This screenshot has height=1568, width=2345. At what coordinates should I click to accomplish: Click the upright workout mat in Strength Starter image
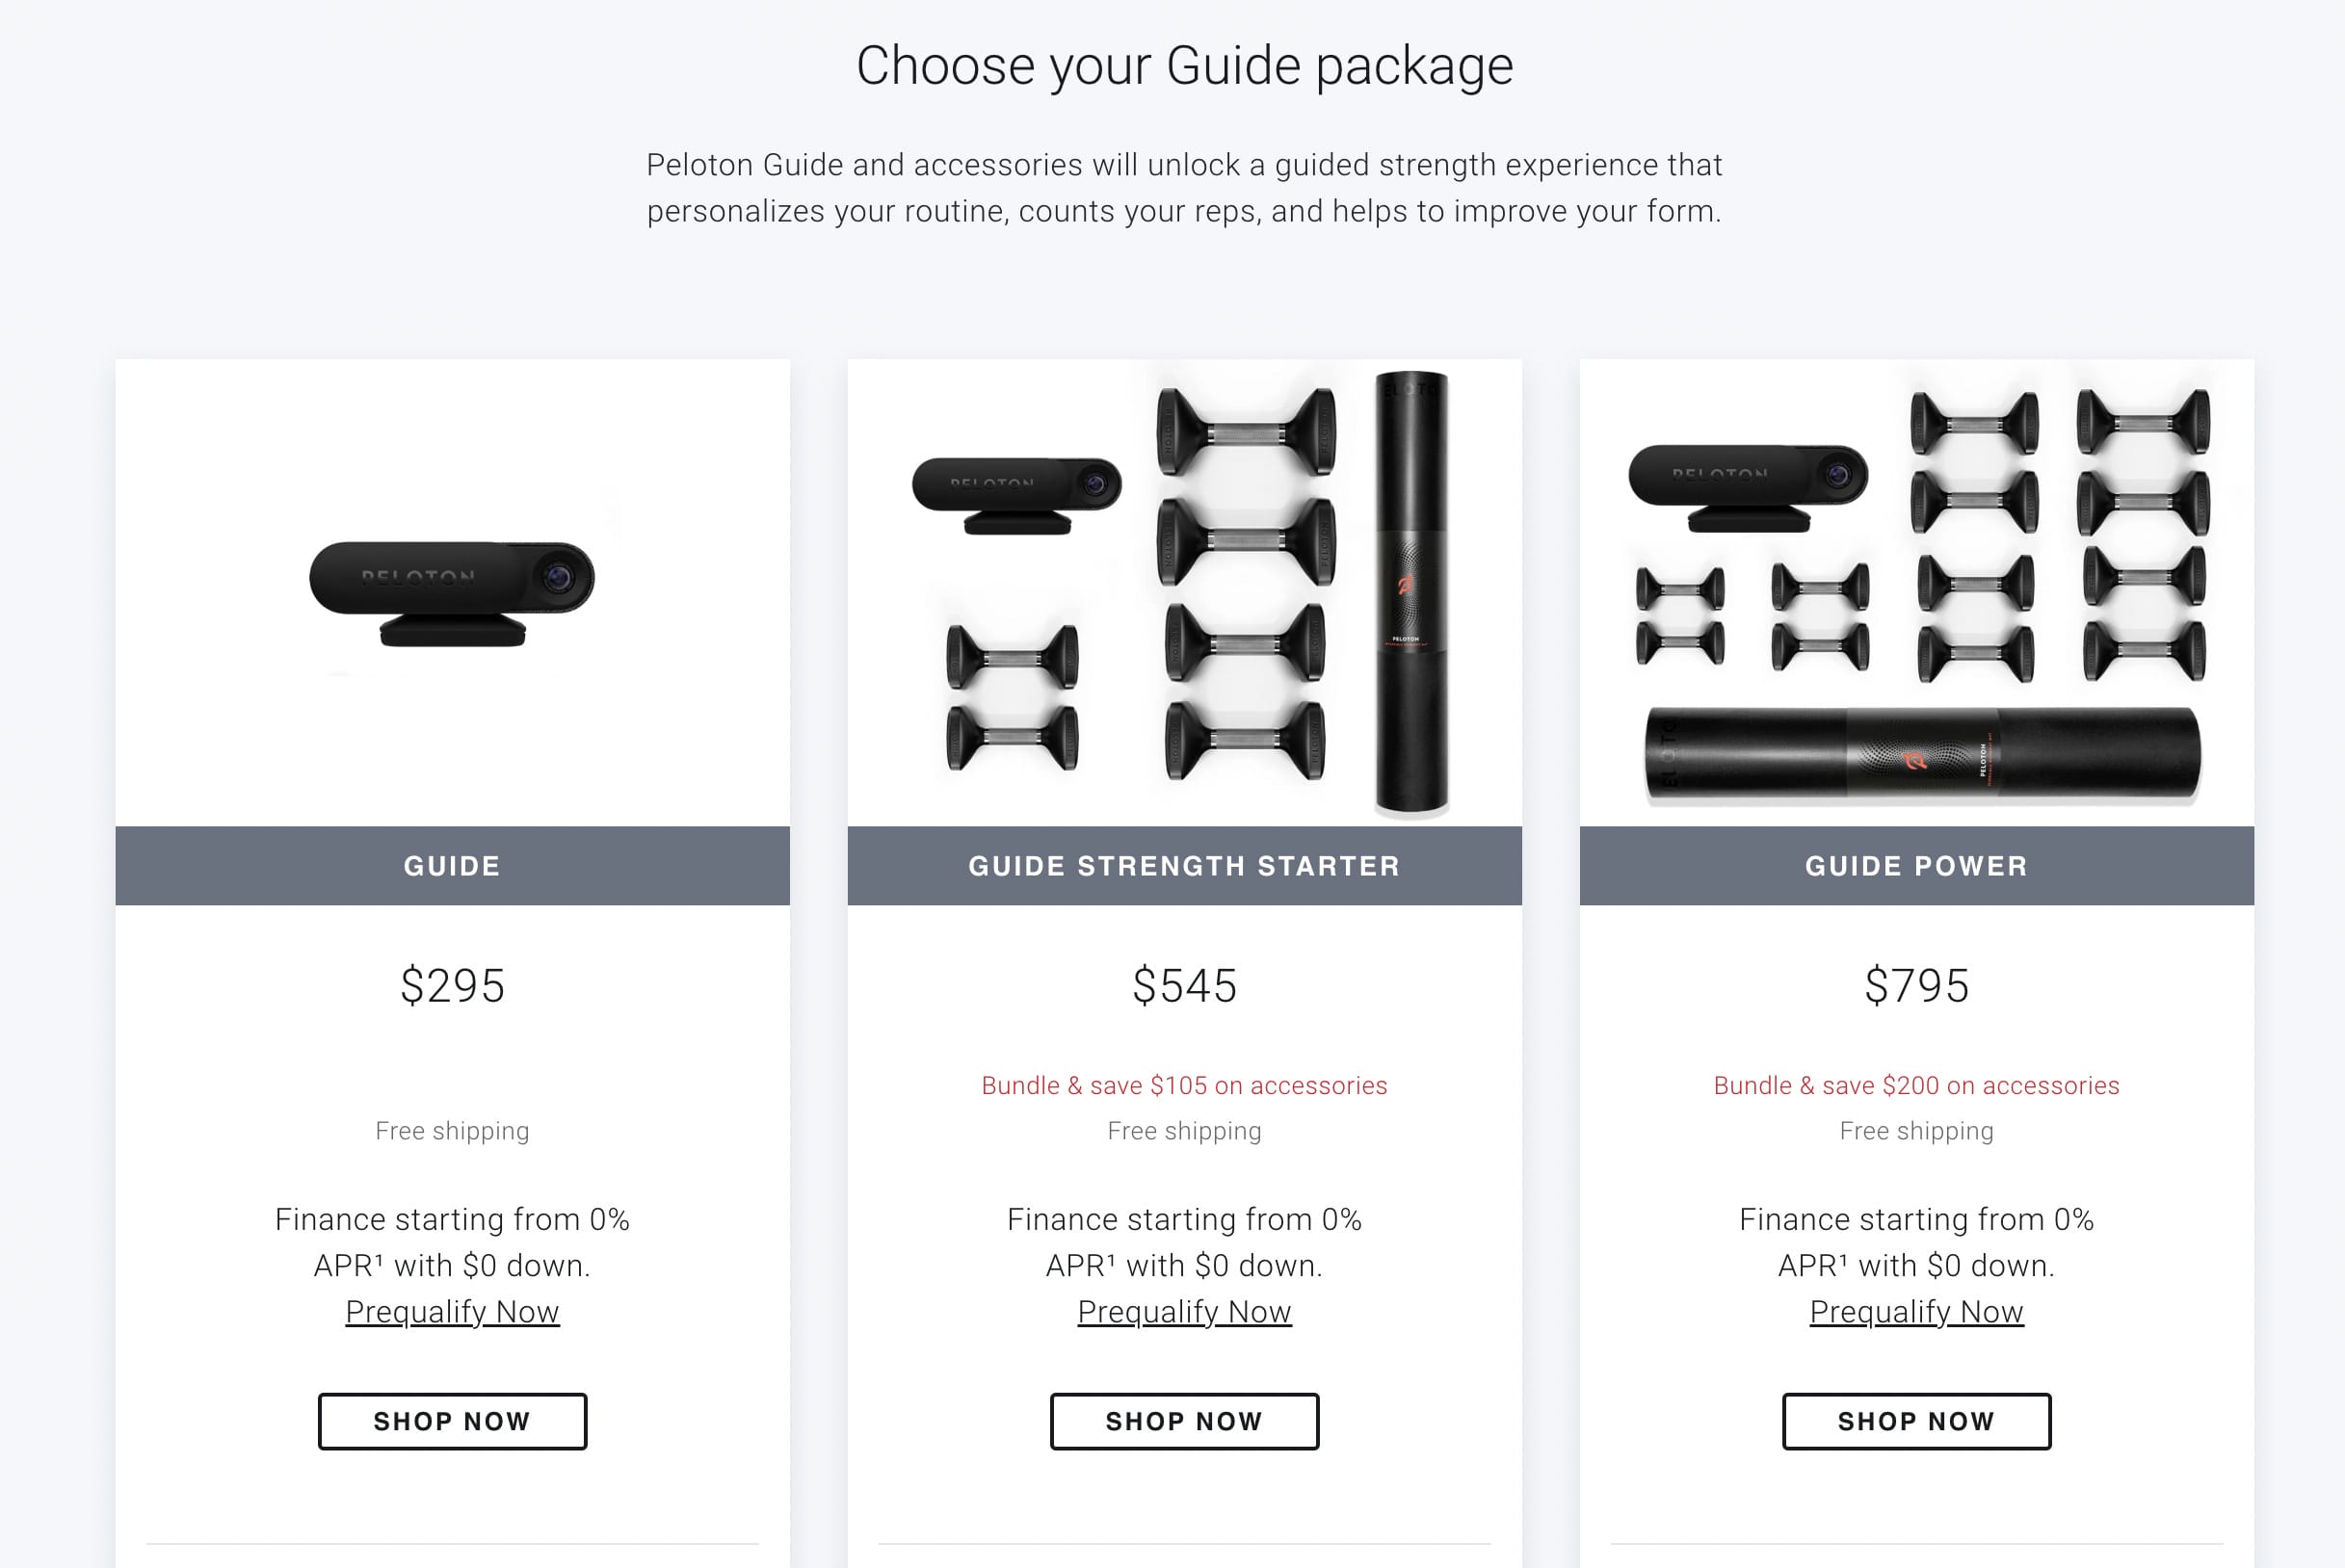(1411, 590)
